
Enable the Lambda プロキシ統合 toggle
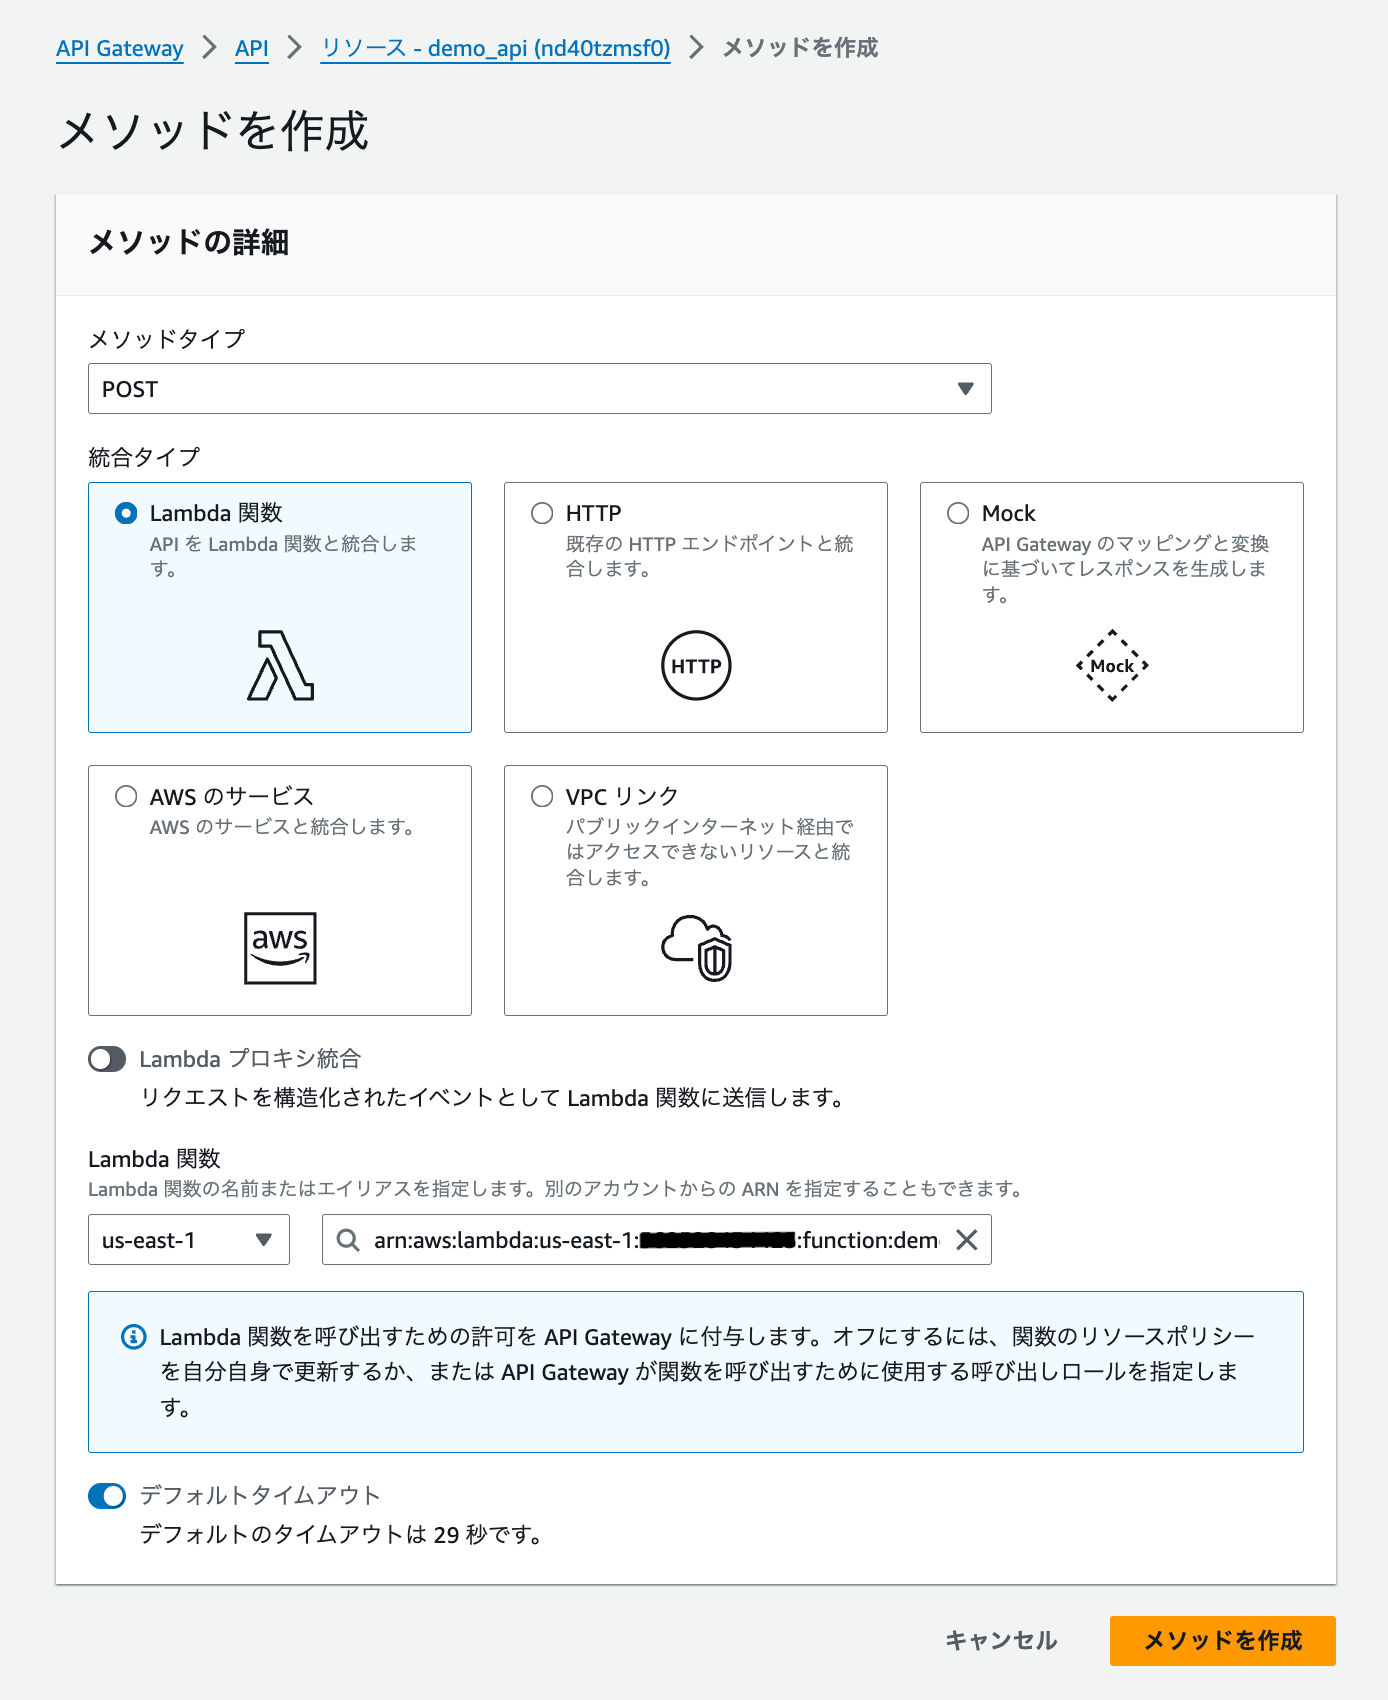coord(107,1059)
